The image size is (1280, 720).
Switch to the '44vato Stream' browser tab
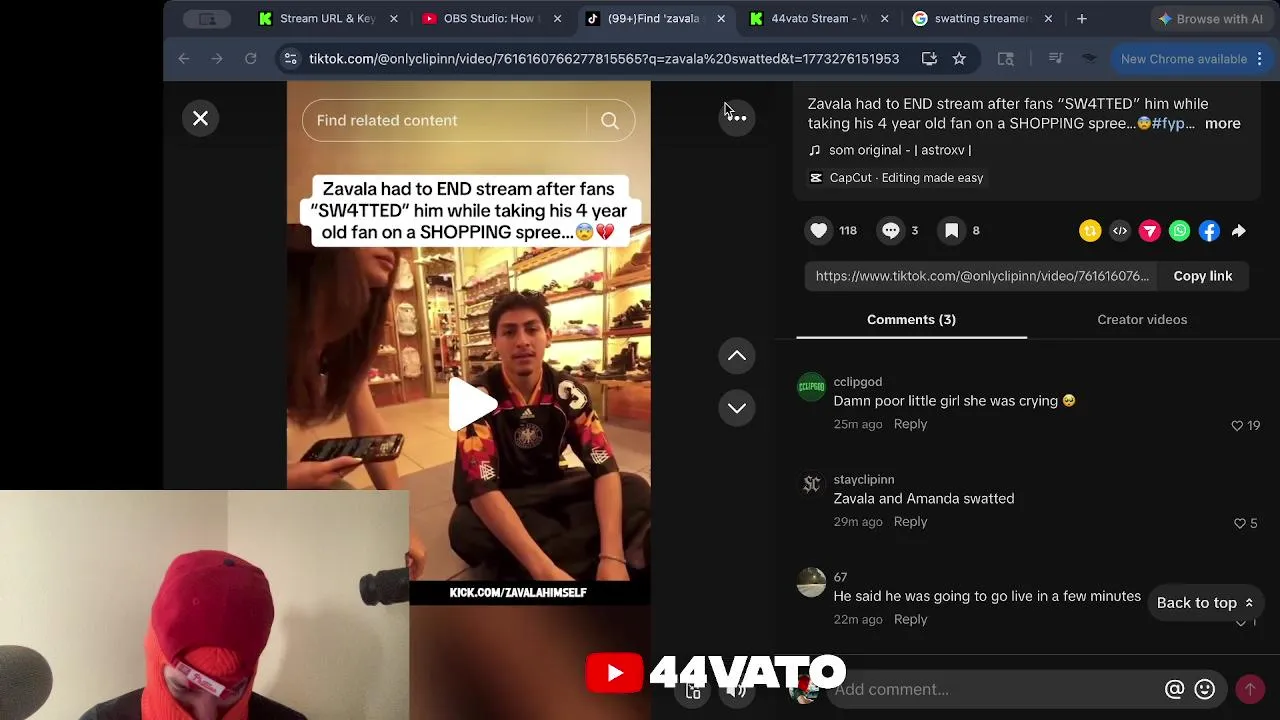click(818, 18)
